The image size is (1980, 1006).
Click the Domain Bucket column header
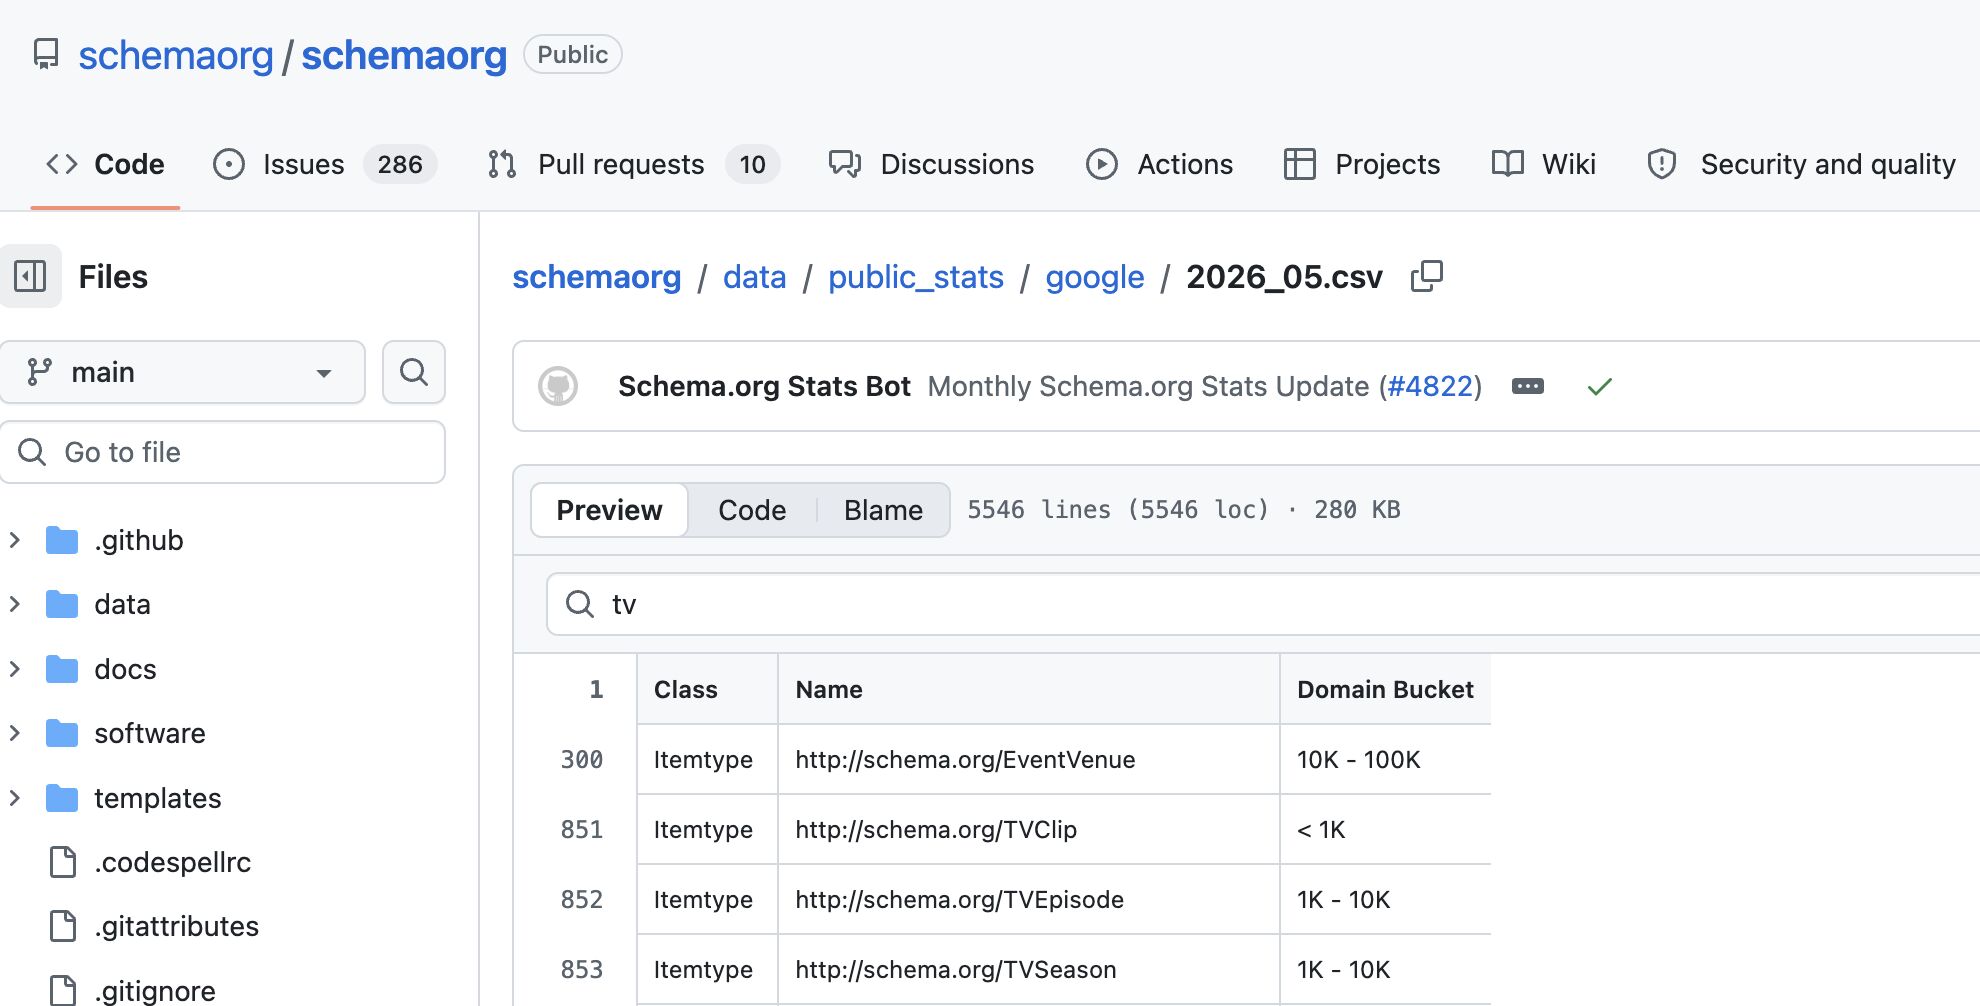[1385, 689]
